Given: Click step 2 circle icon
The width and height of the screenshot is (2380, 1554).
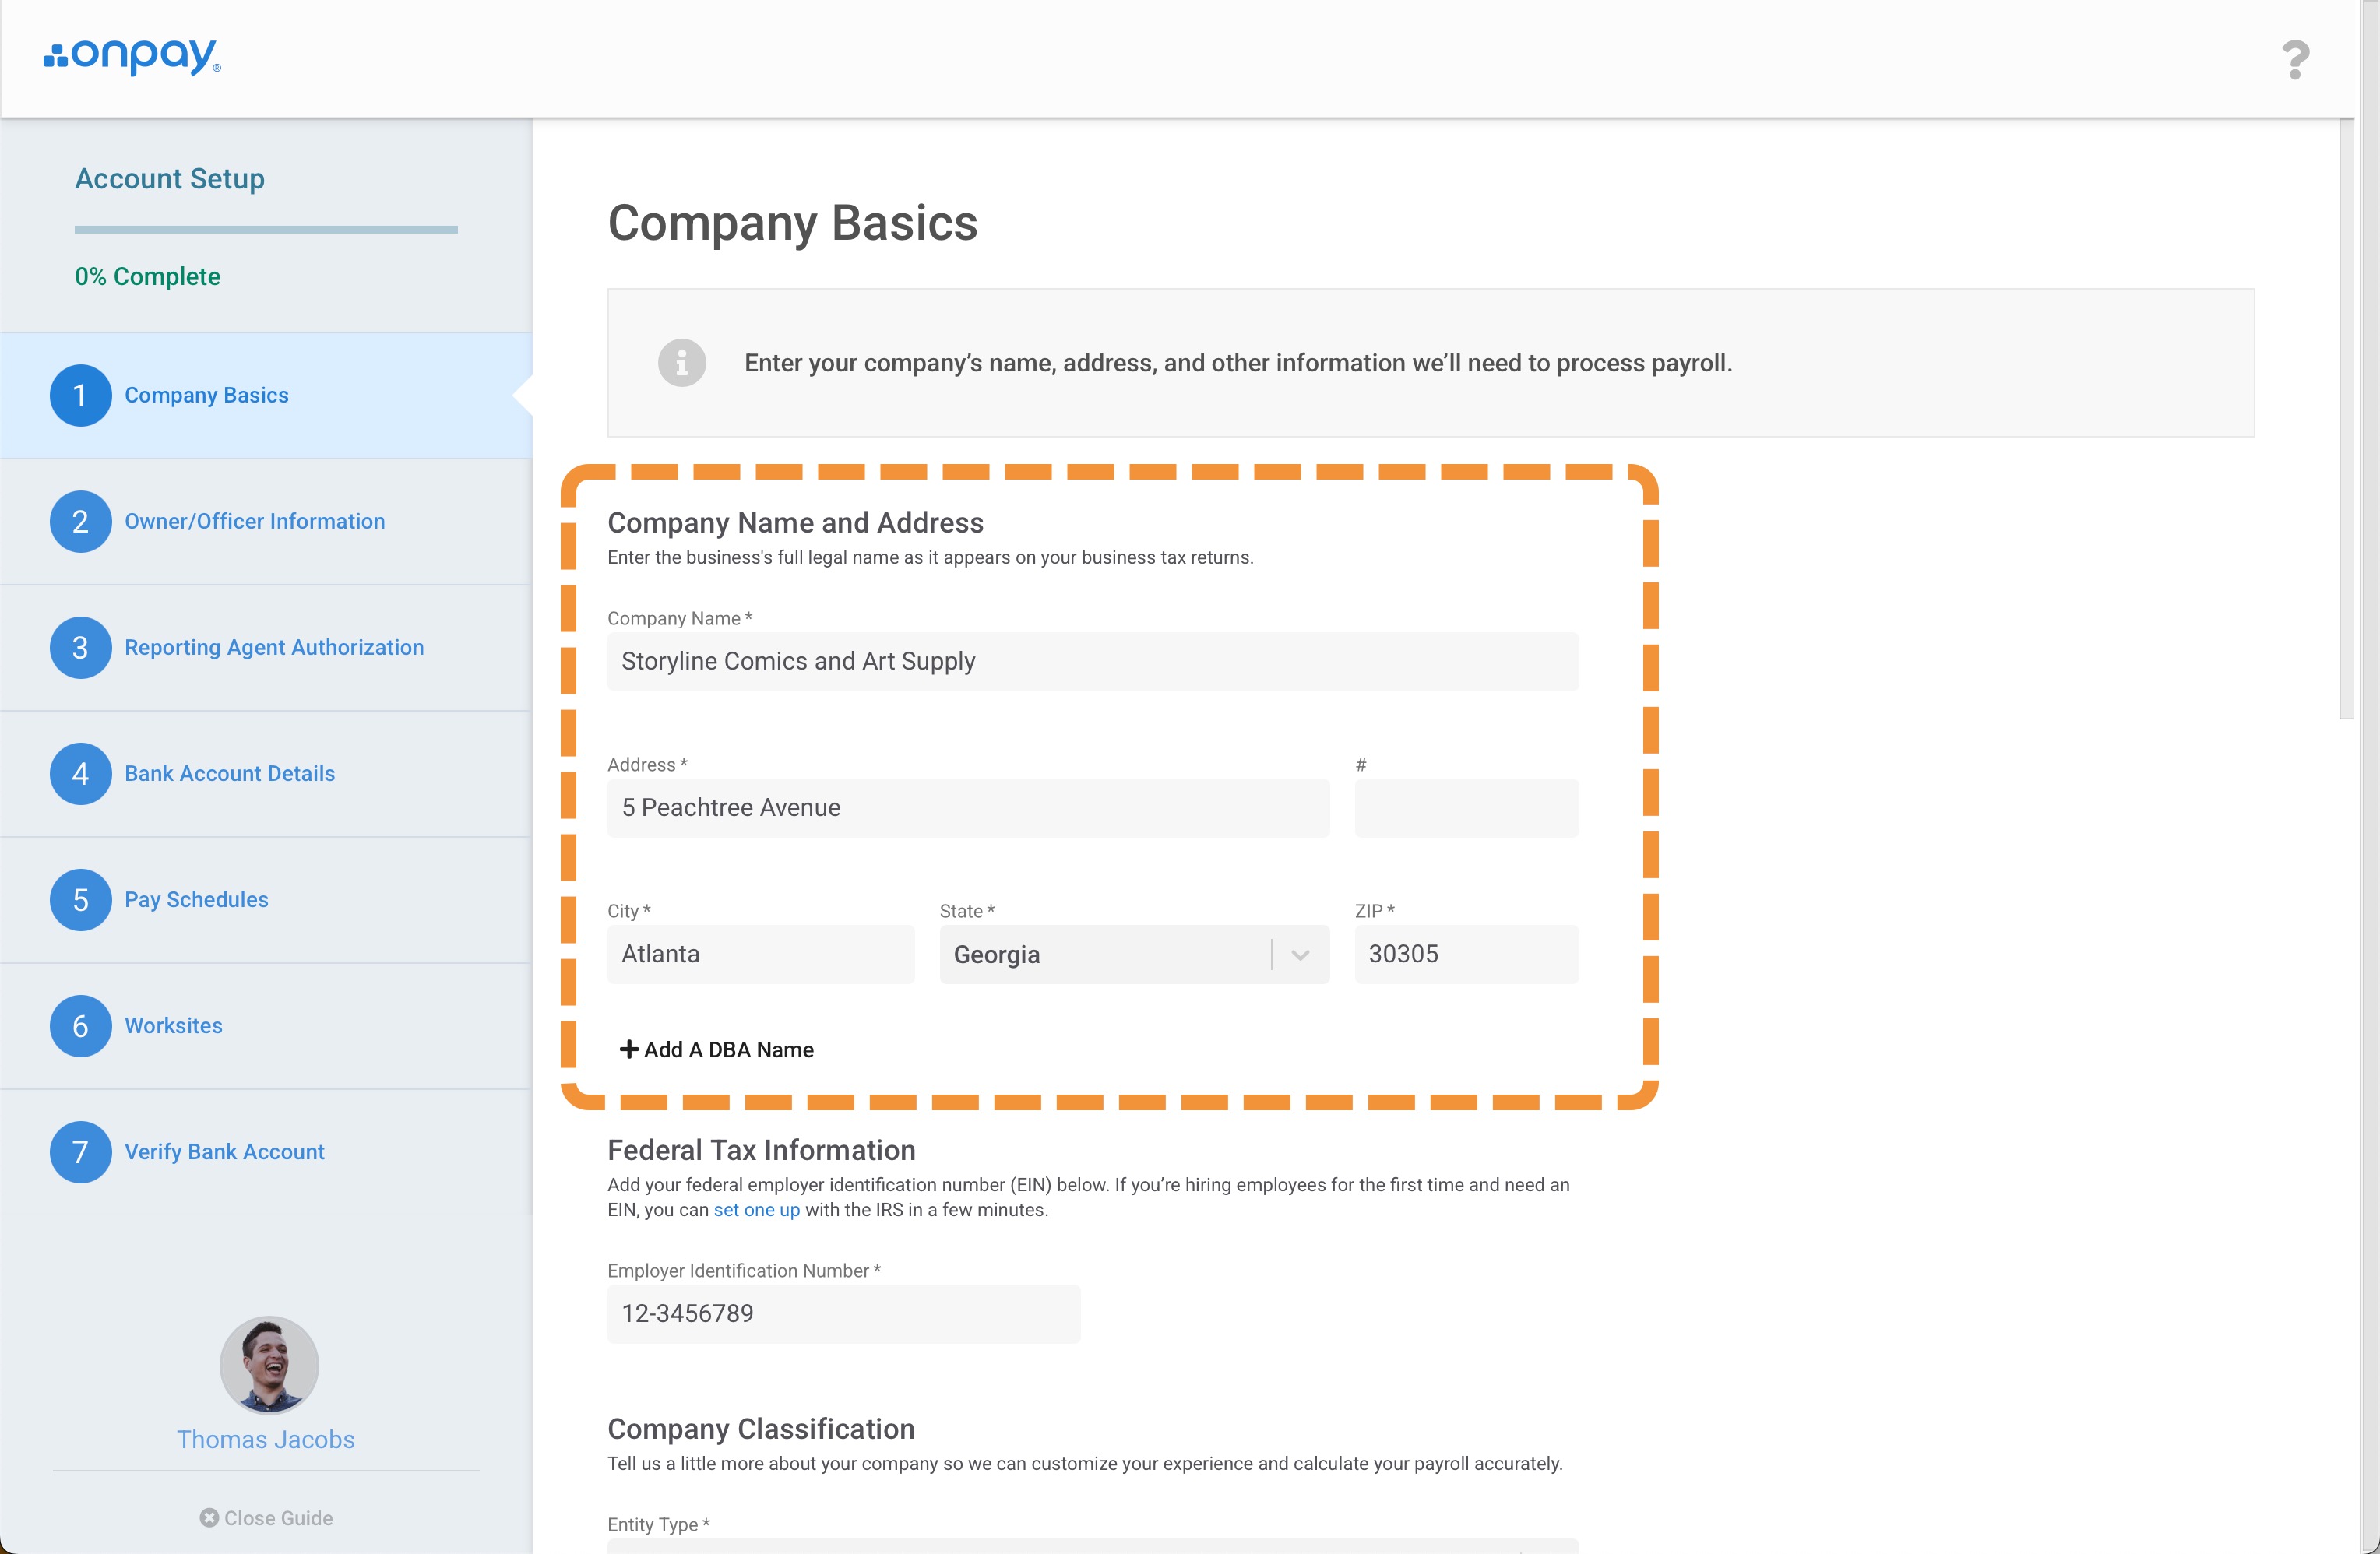Looking at the screenshot, I should (x=80, y=521).
